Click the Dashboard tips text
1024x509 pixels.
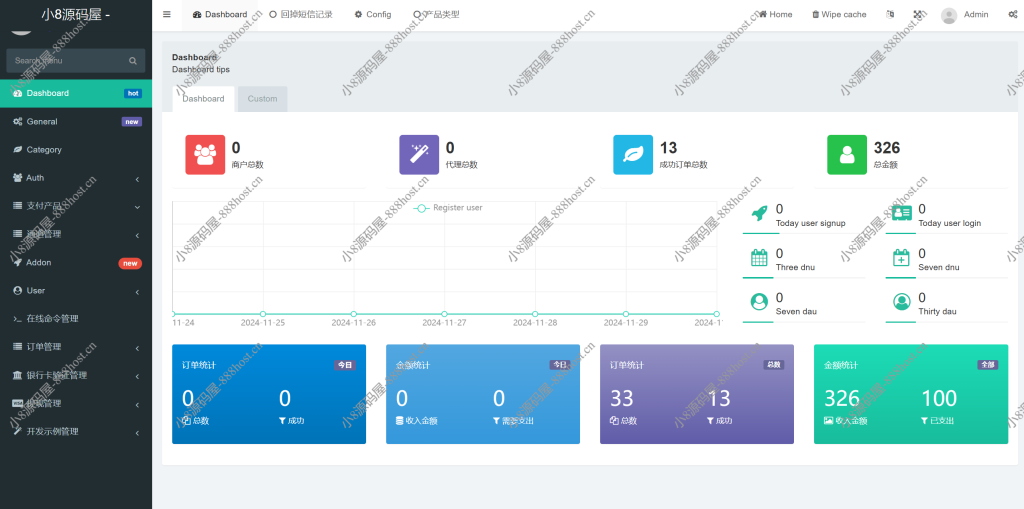[x=200, y=69]
